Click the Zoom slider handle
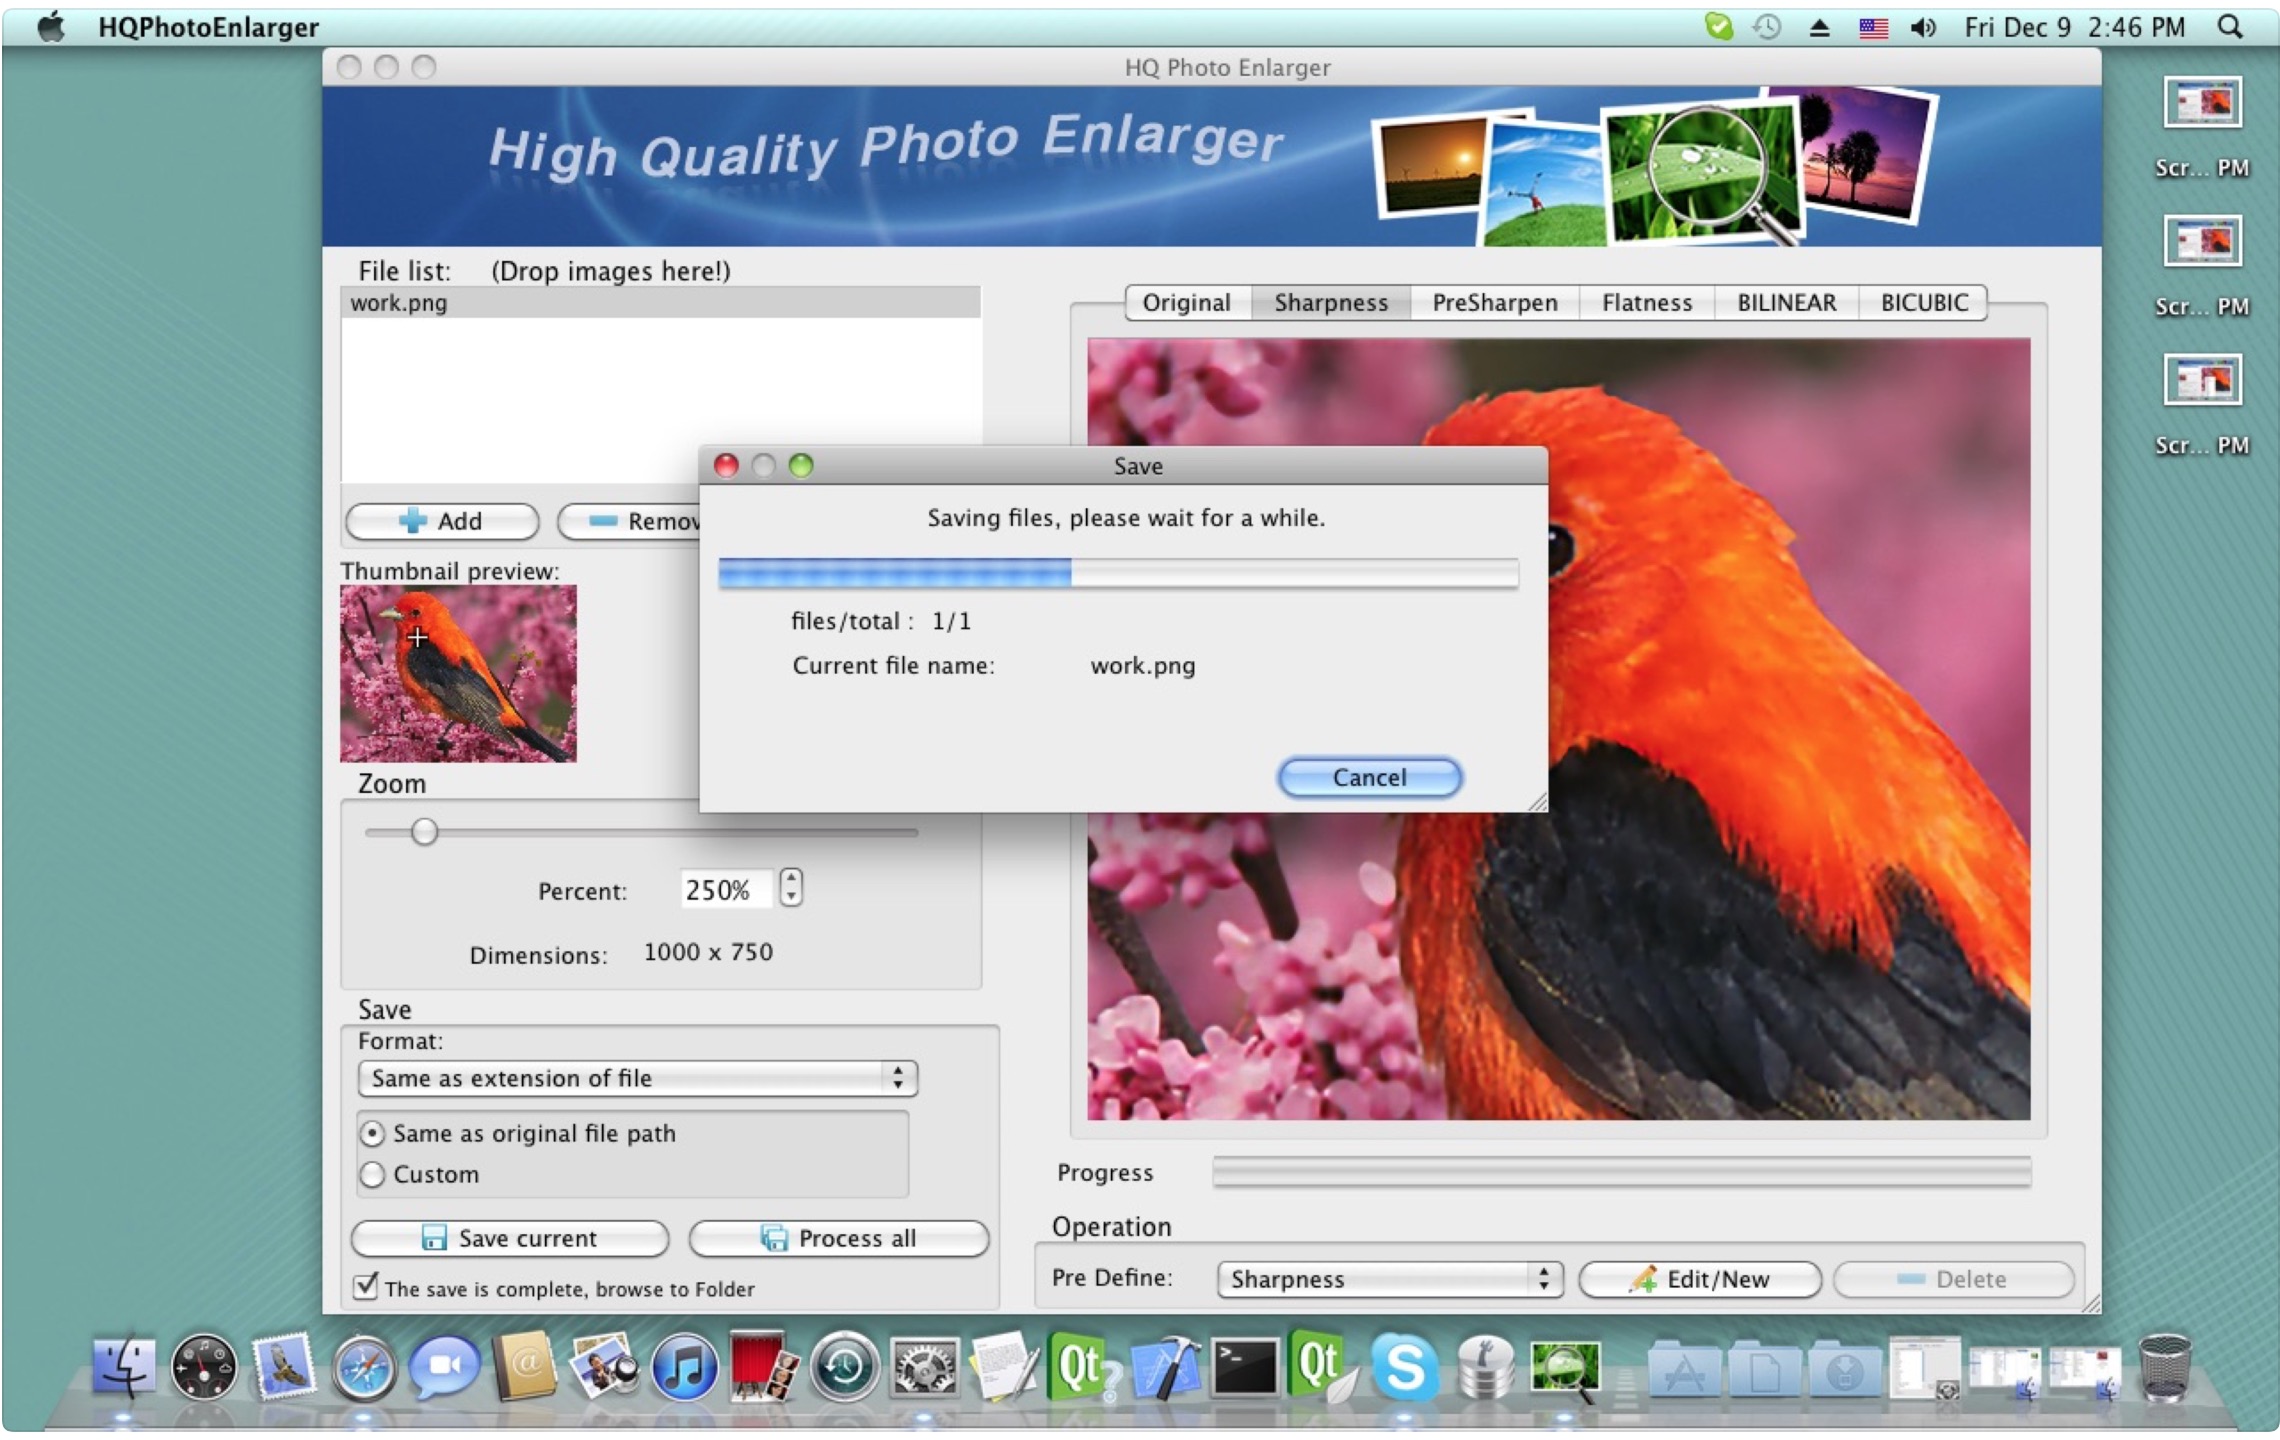The height and width of the screenshot is (1440, 2280). (425, 832)
